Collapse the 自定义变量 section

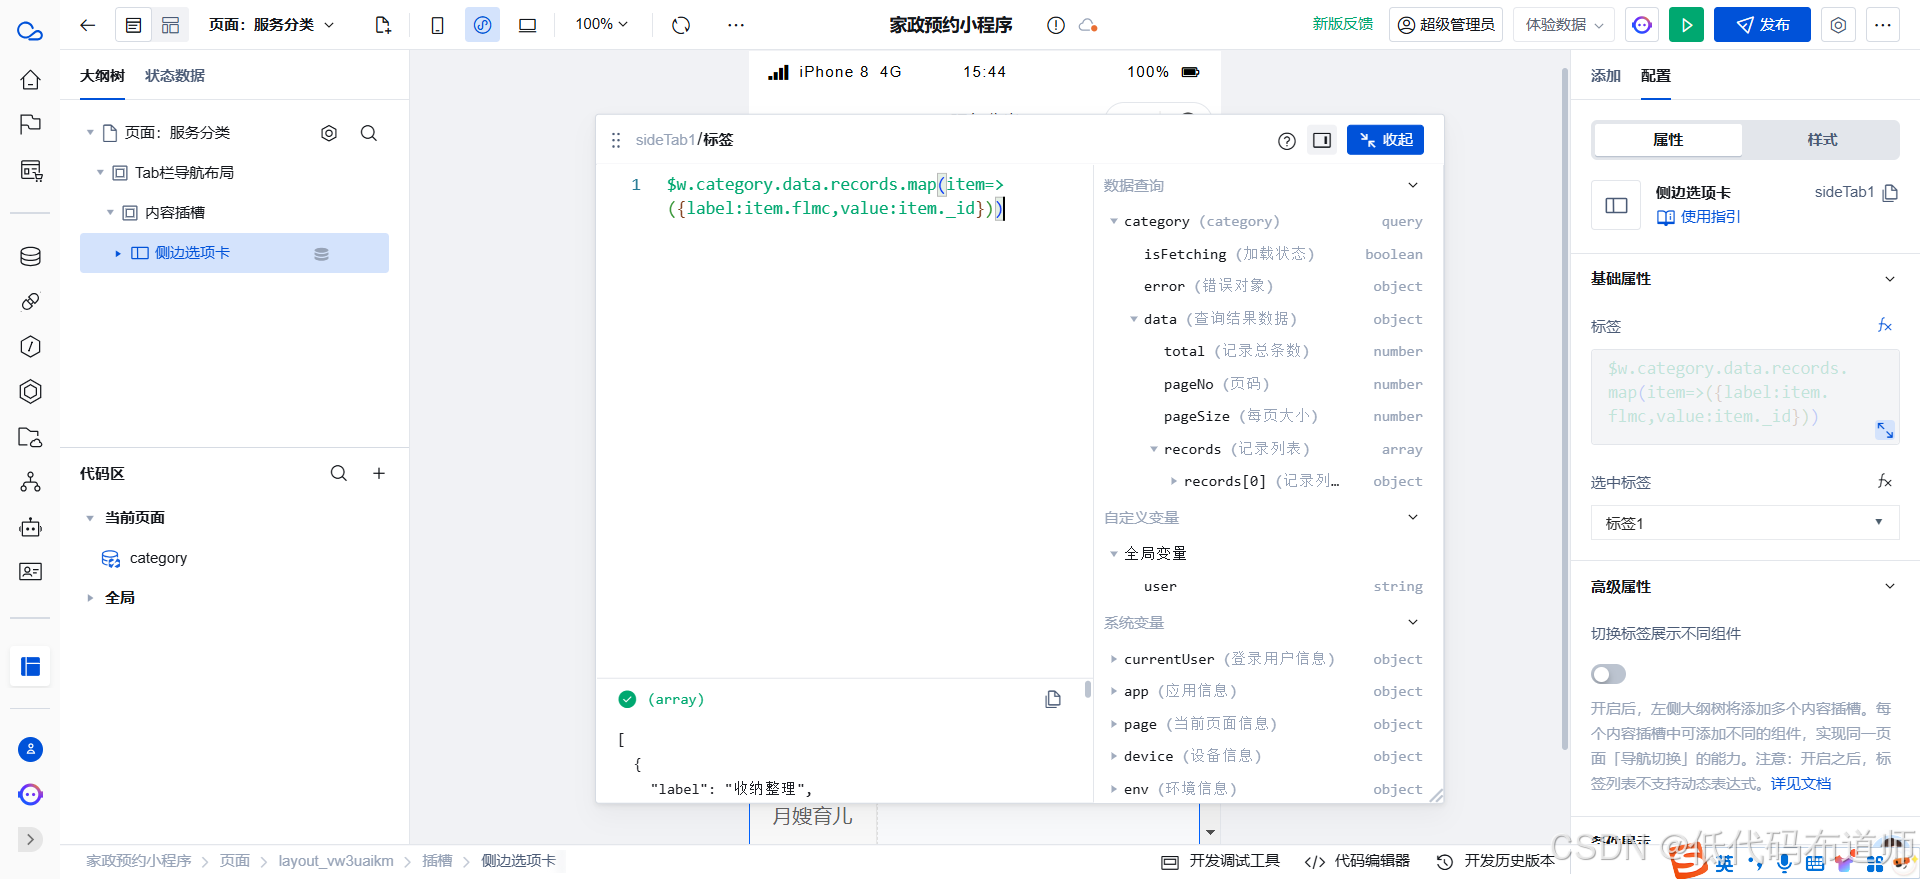pos(1413,517)
